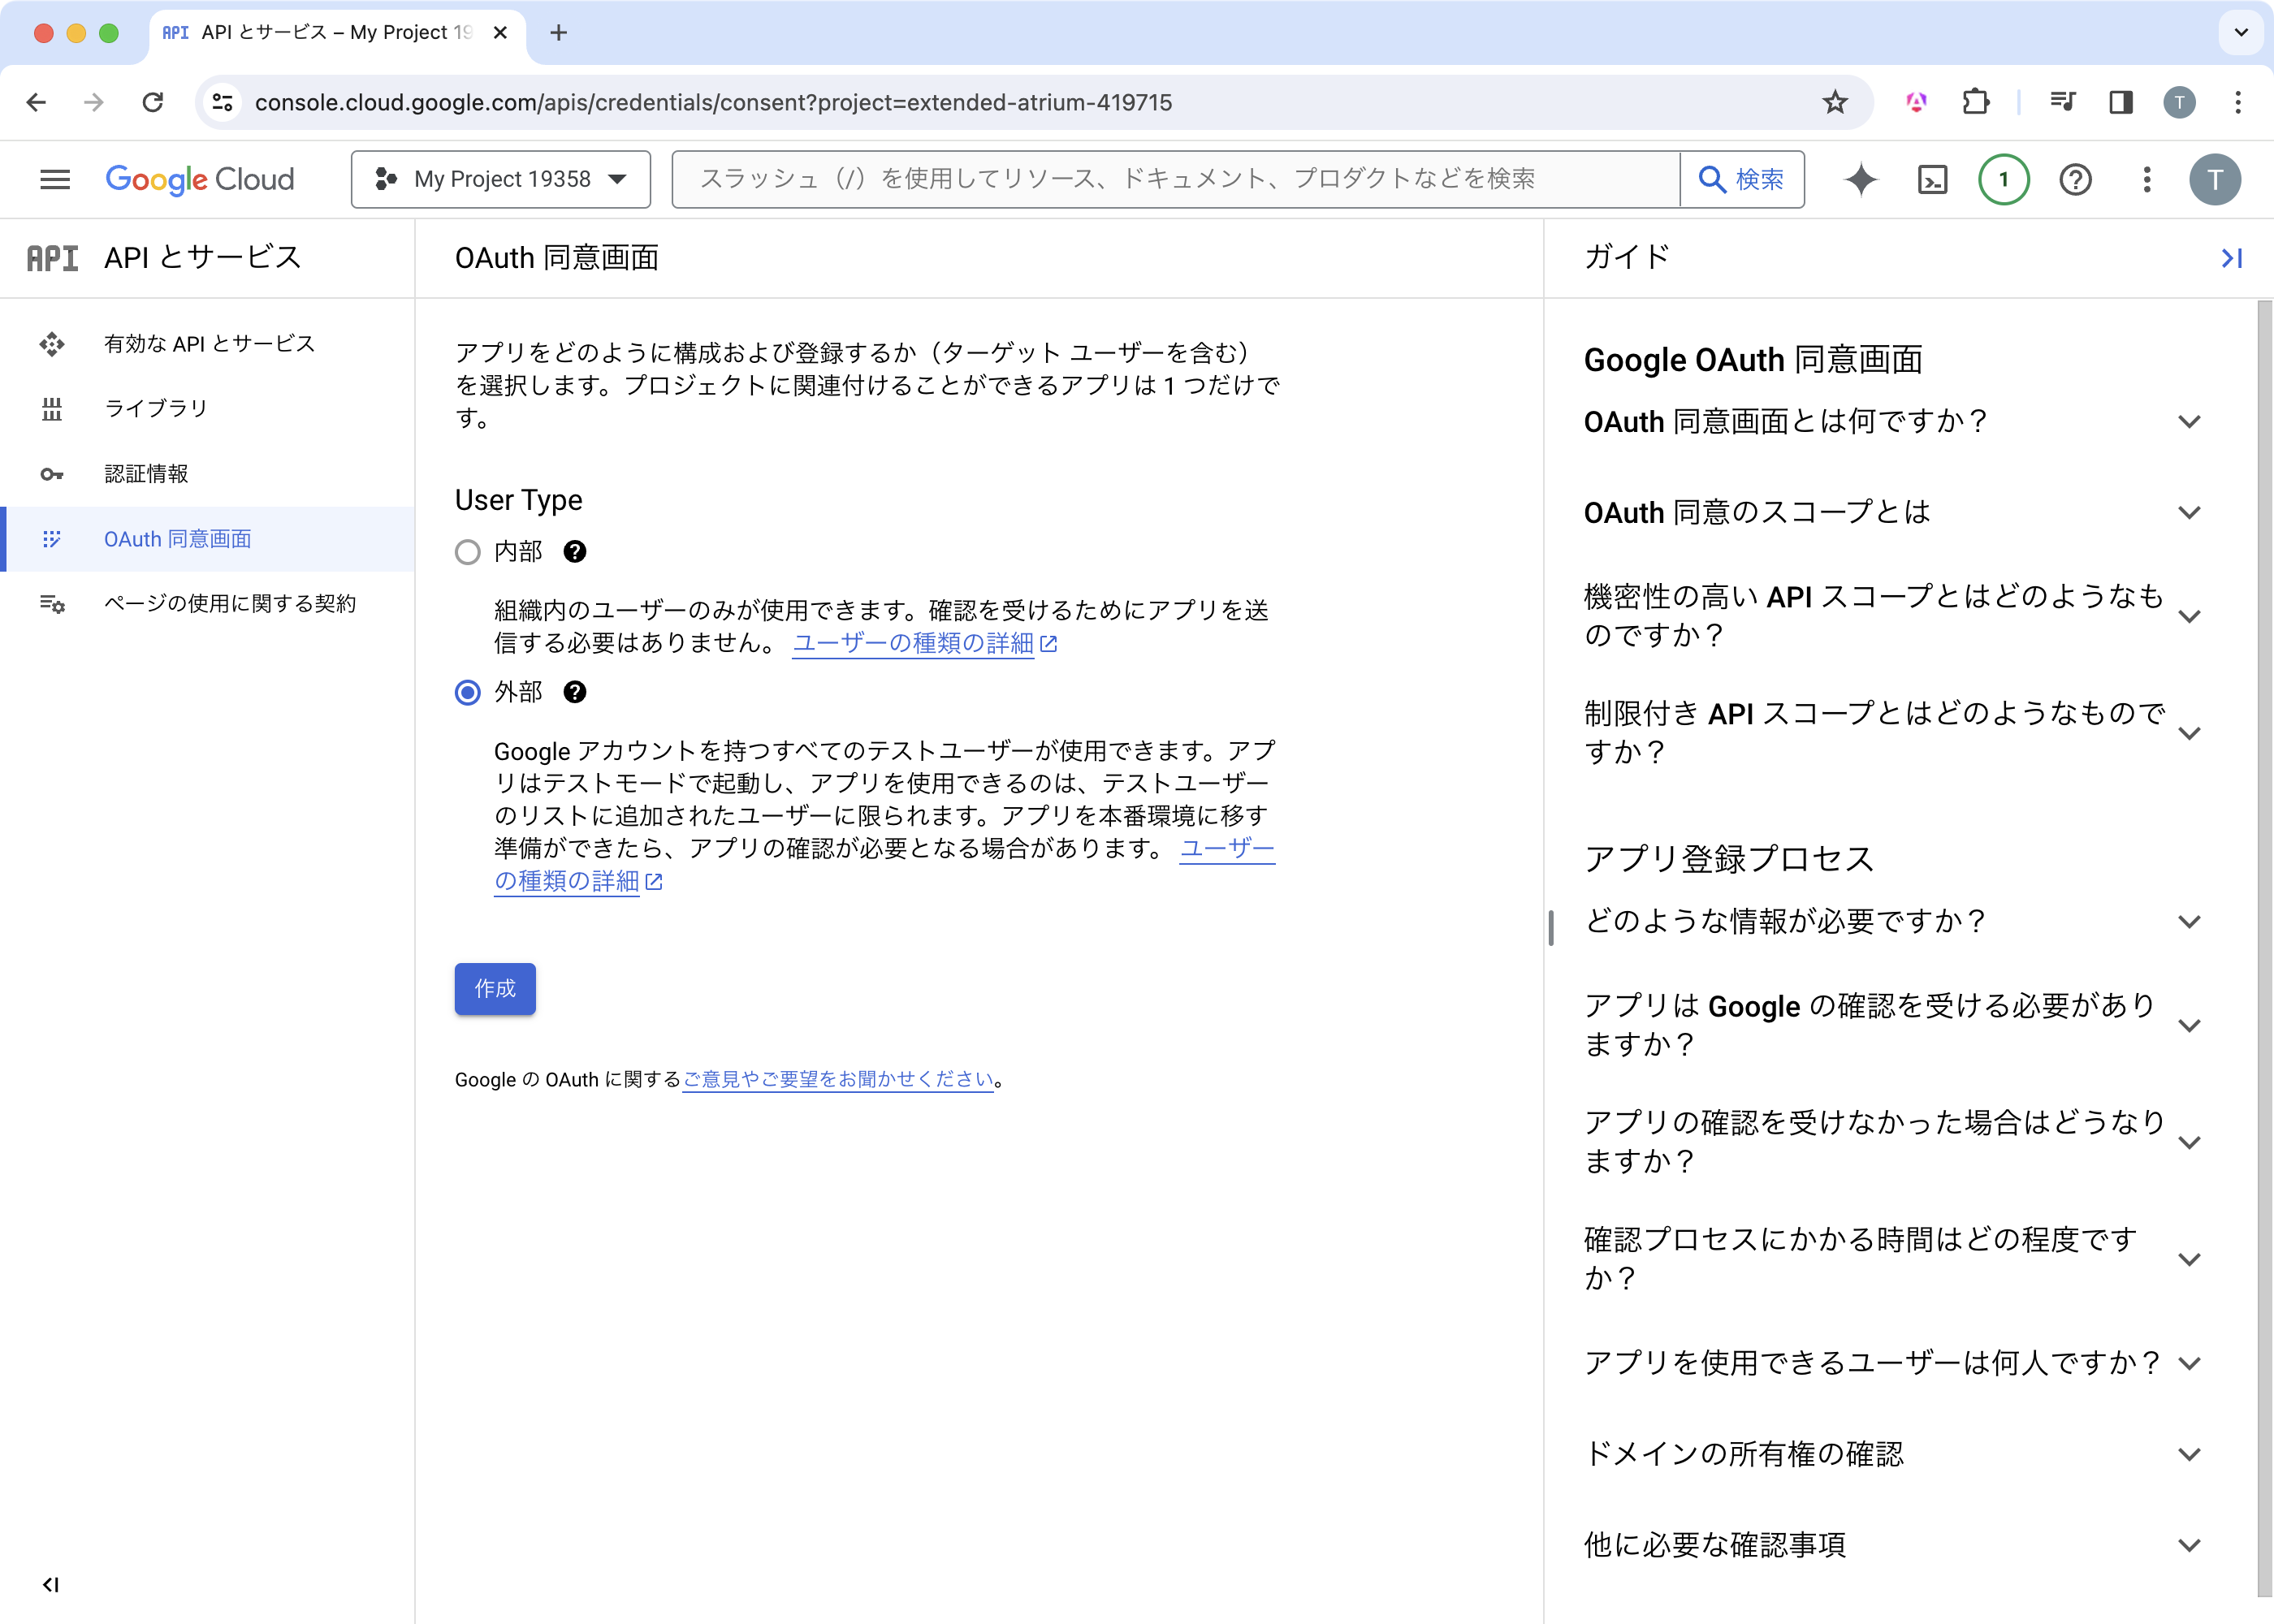Select the 外部 radio button
The width and height of the screenshot is (2274, 1624).
(467, 692)
